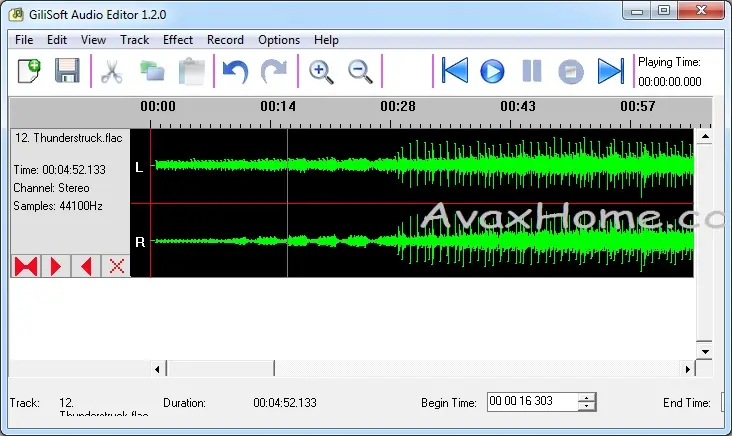This screenshot has width=732, height=436.
Task: Jump to start with skip-back button
Action: tap(454, 70)
